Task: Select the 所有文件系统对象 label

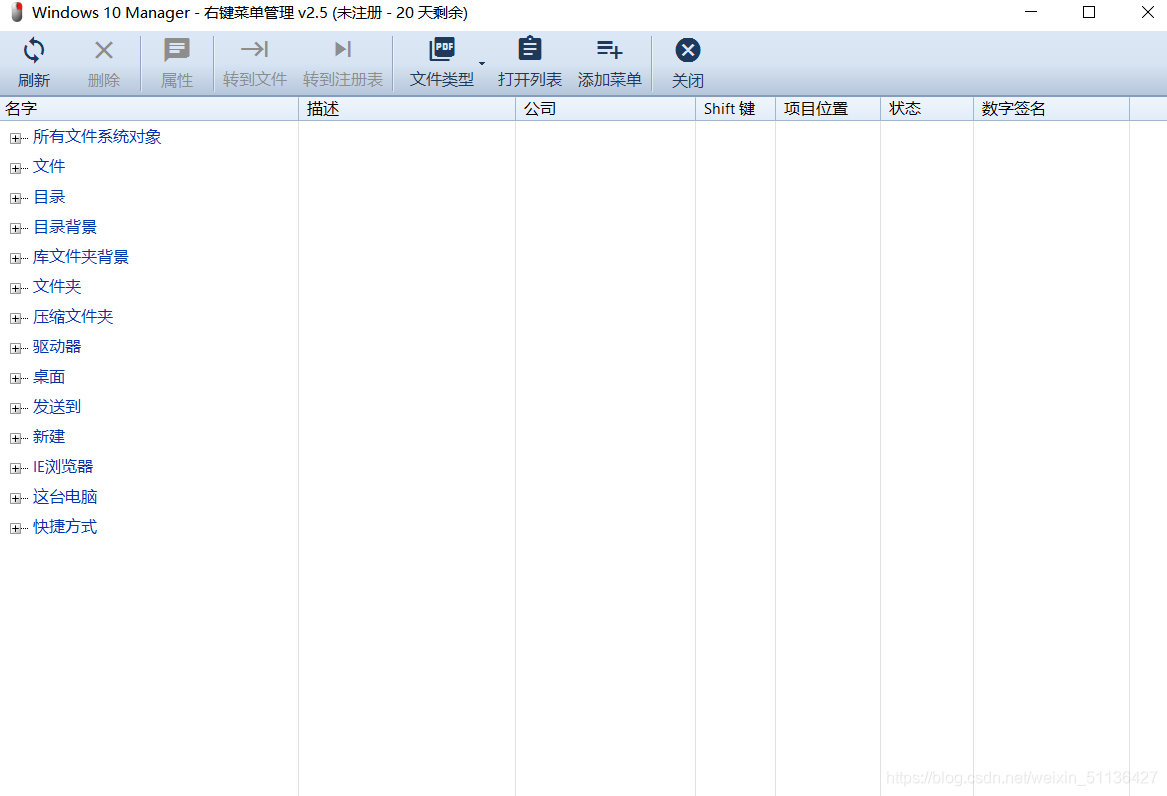Action: pyautogui.click(x=97, y=137)
